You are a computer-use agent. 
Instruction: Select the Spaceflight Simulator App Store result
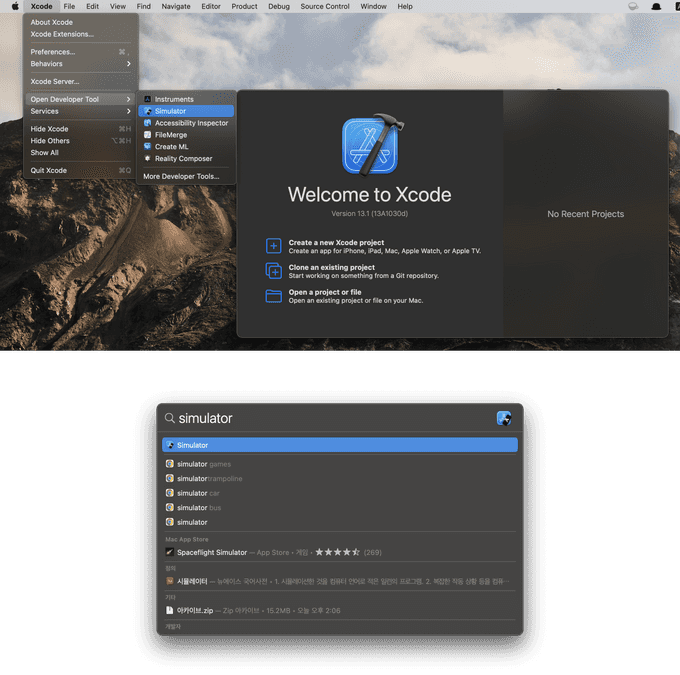(x=340, y=552)
